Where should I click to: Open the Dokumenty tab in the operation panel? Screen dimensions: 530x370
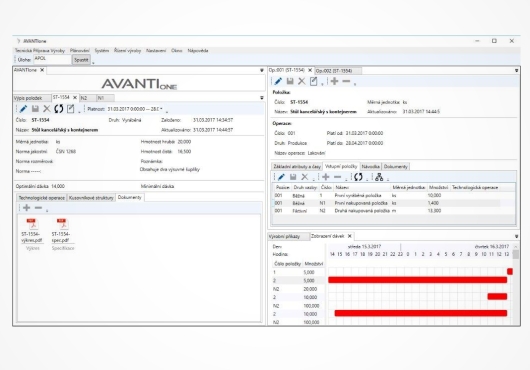tap(396, 167)
